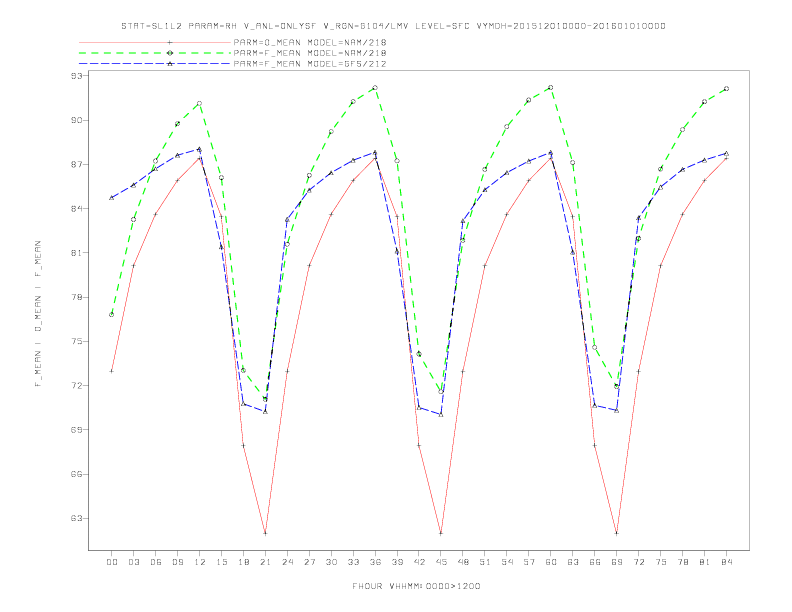Viewport: 792px width, 612px height.
Task: Click x-axis title FHOUR VHHMM:0000>1200
Action: pos(416,586)
